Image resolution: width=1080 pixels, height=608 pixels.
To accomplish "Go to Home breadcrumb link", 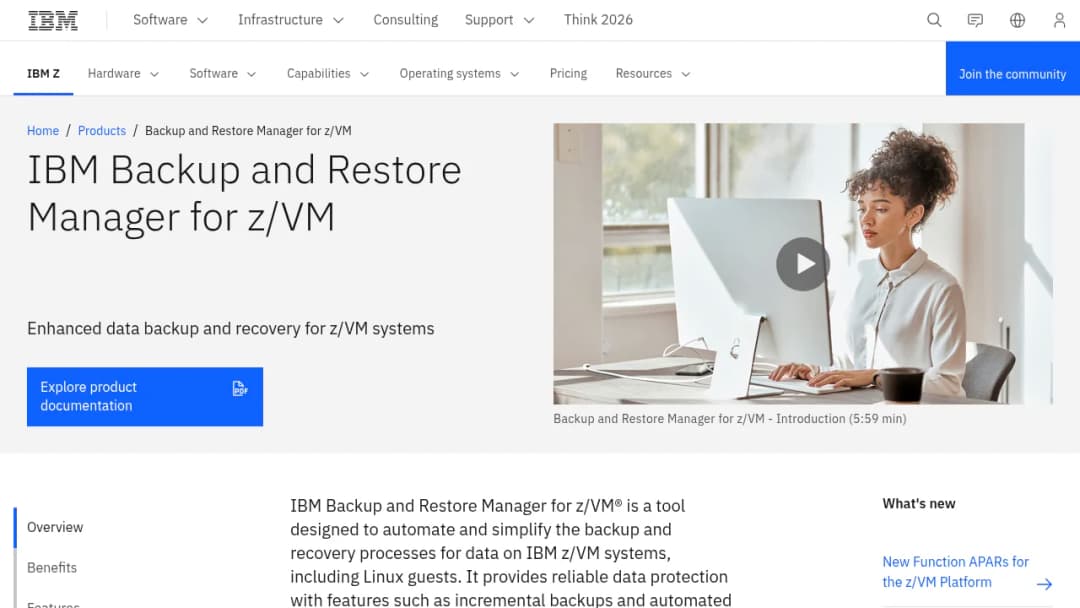I will 43,131.
